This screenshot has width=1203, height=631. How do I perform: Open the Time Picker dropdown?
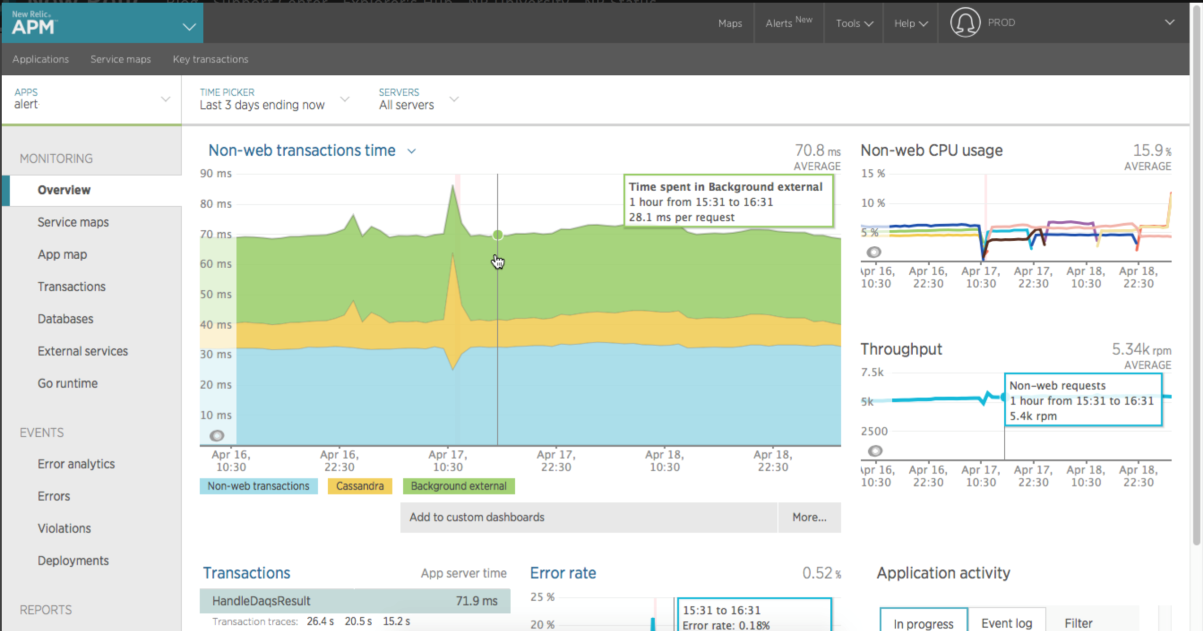274,98
